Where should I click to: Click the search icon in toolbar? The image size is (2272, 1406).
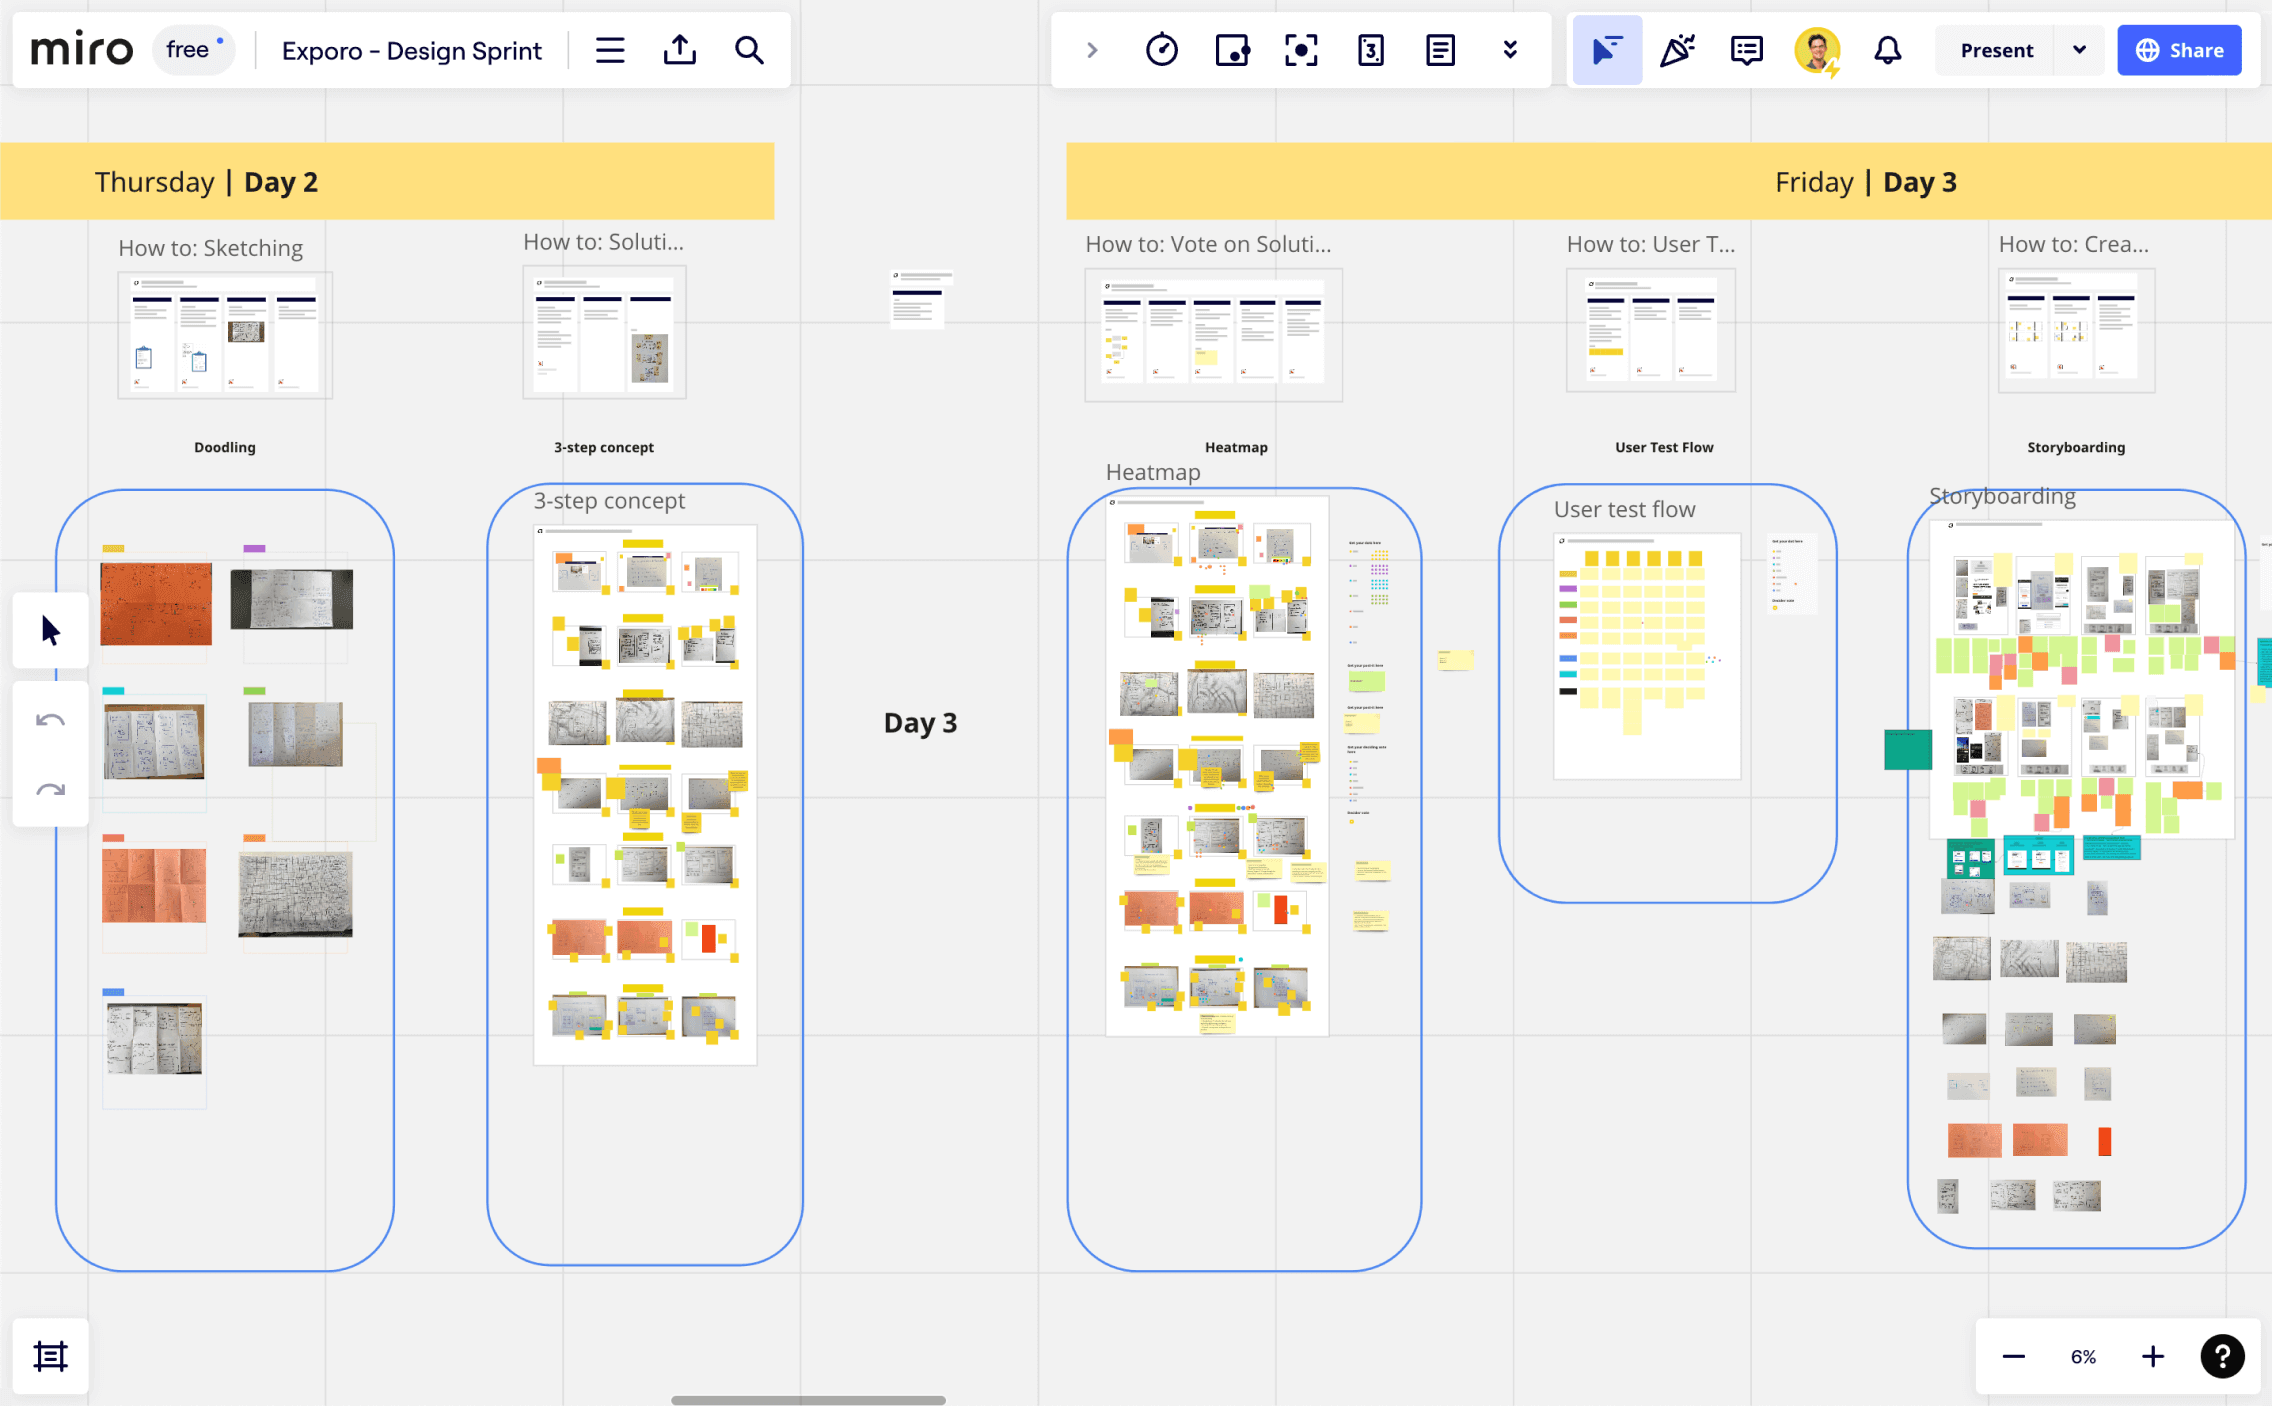click(750, 49)
